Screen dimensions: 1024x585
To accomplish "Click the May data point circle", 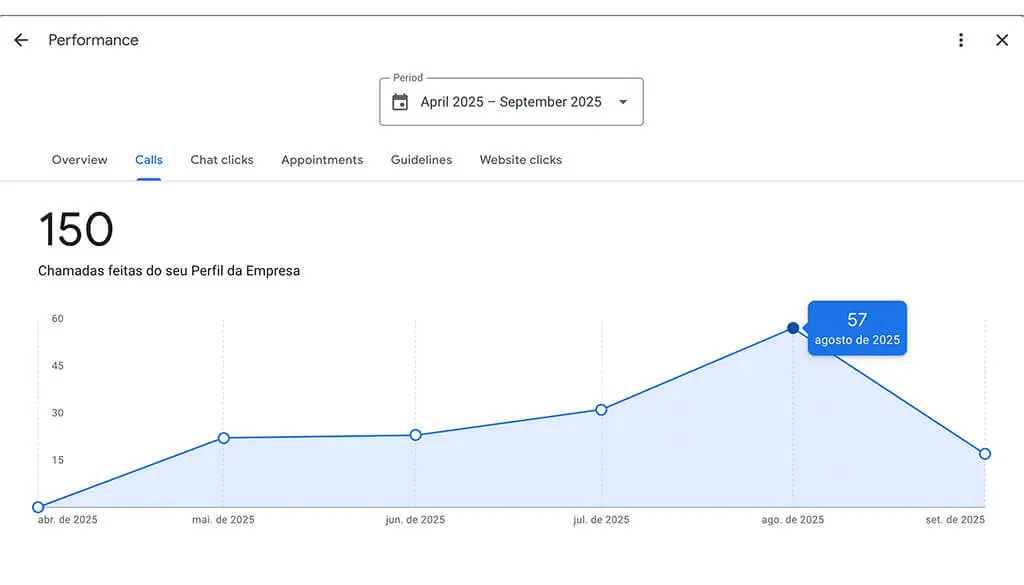I will (x=221, y=437).
